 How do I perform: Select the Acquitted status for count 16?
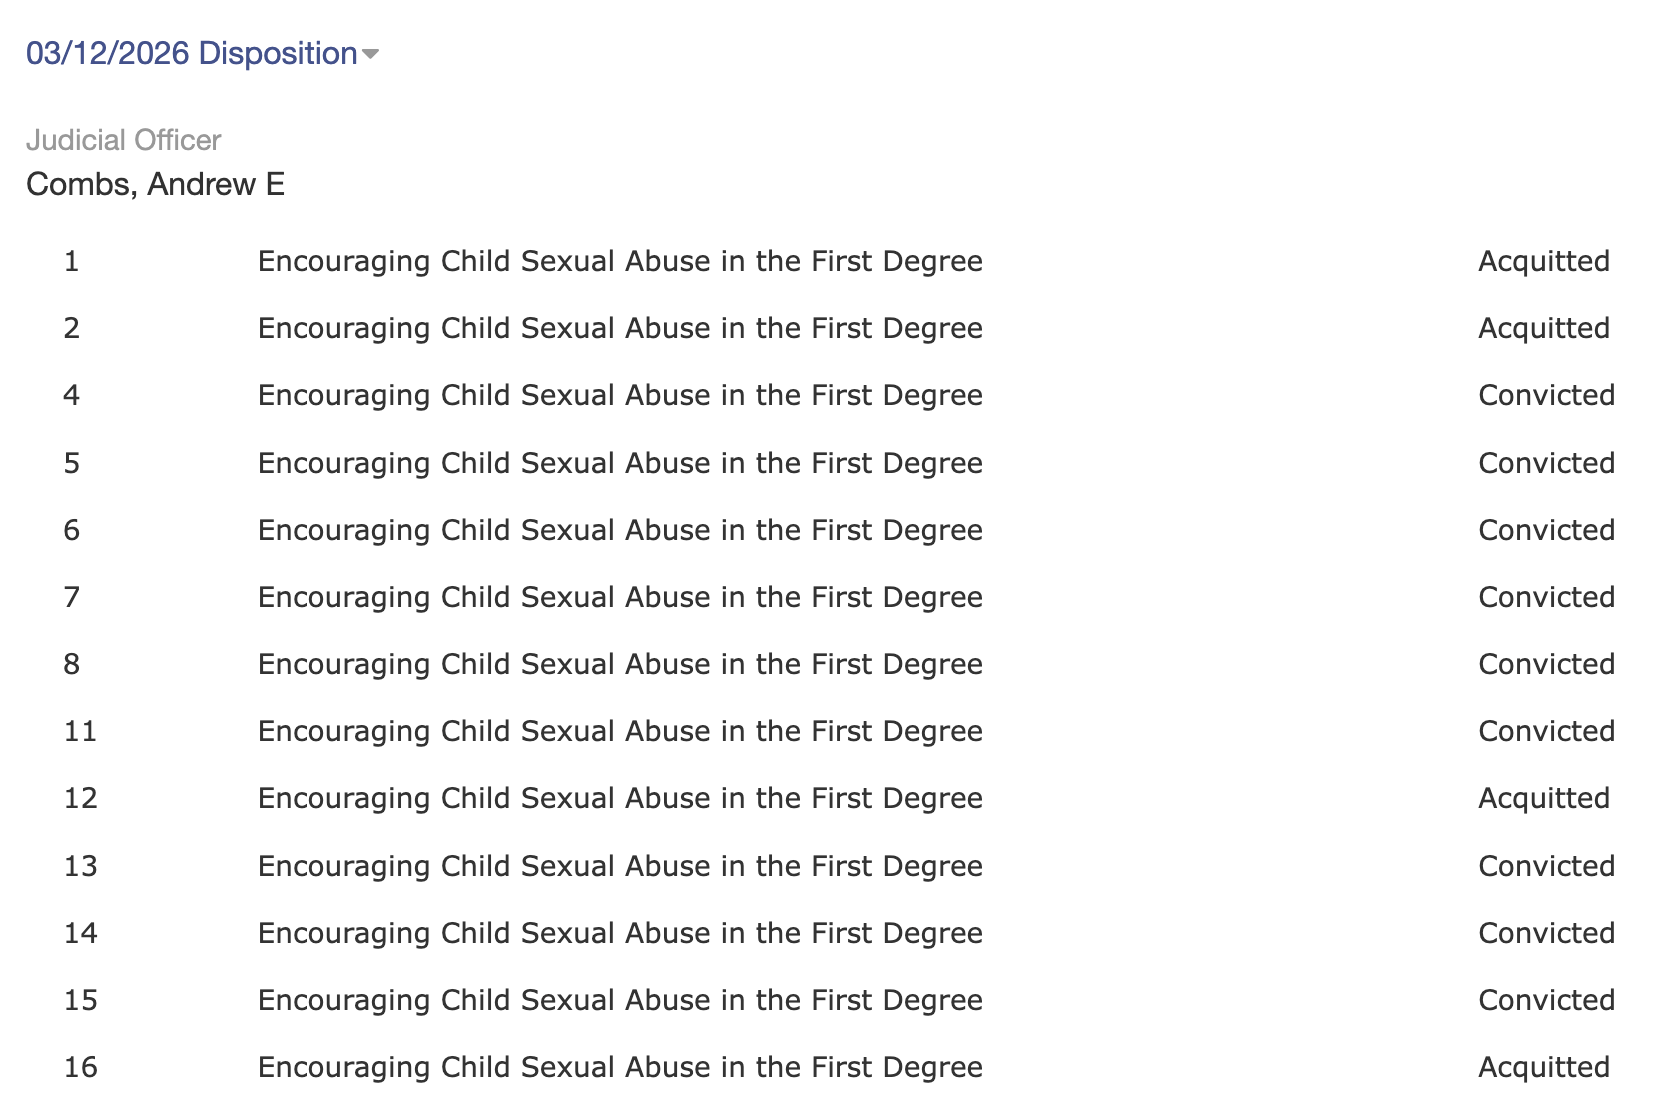pyautogui.click(x=1543, y=1067)
